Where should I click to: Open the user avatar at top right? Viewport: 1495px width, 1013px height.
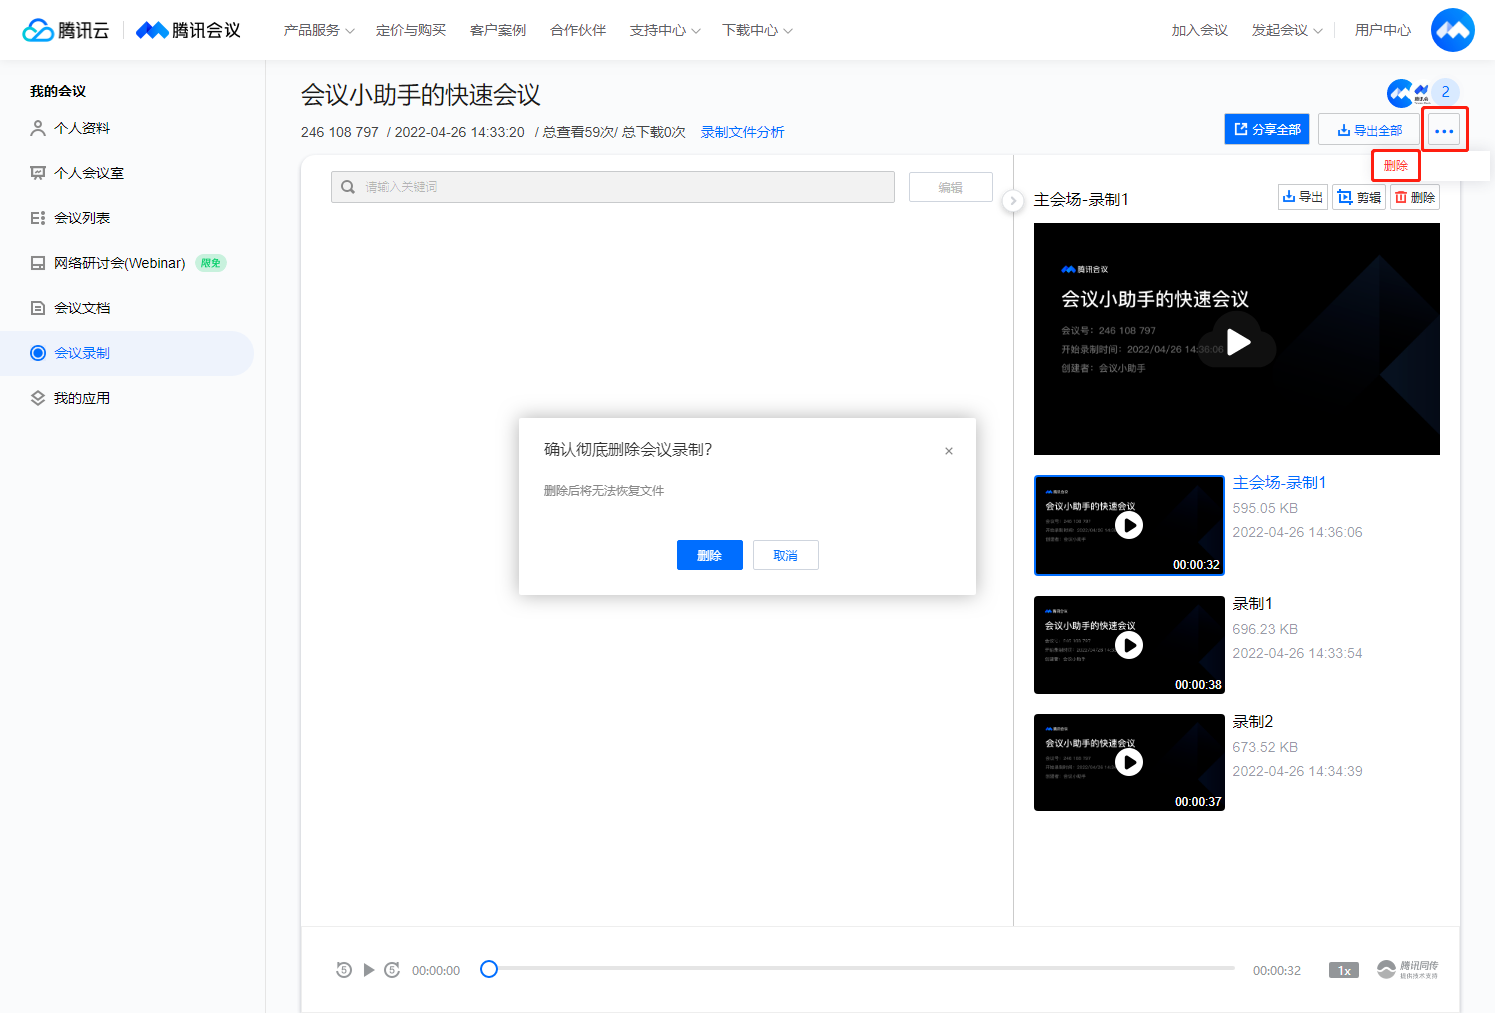[1452, 30]
